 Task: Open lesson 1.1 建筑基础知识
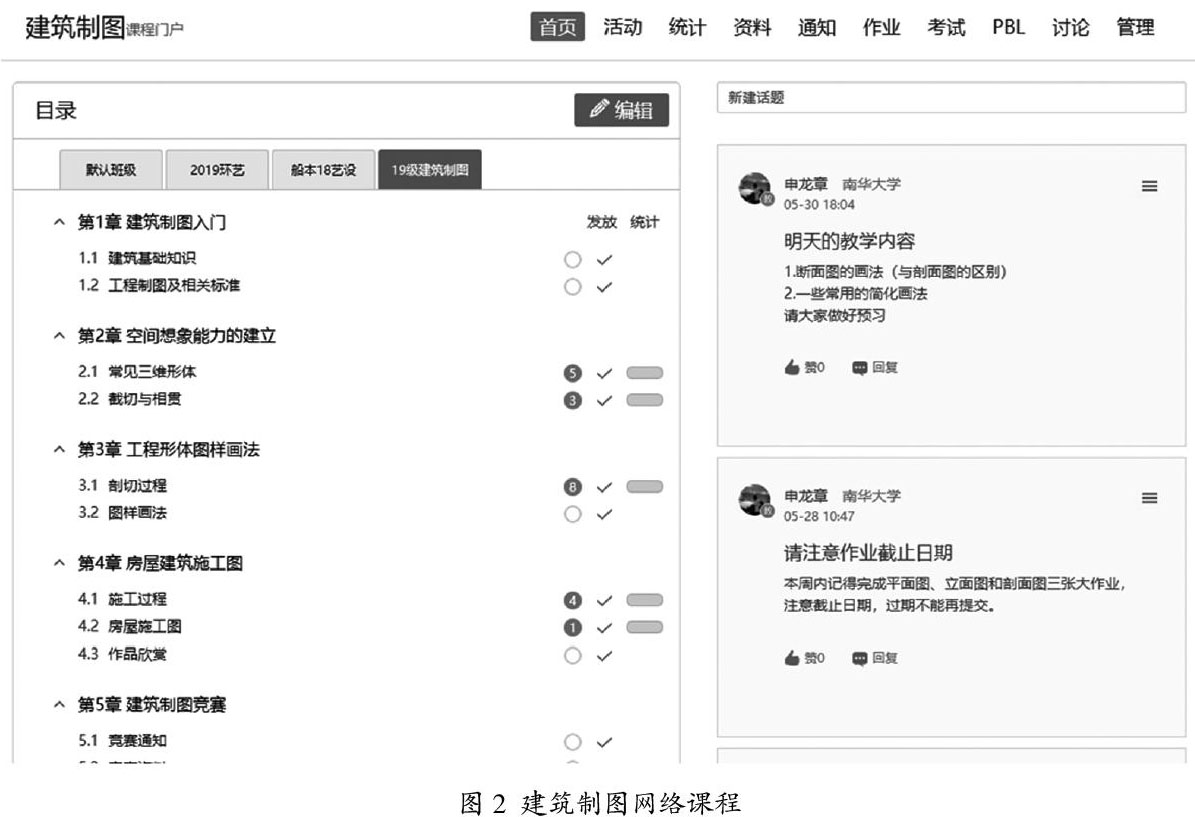point(137,258)
